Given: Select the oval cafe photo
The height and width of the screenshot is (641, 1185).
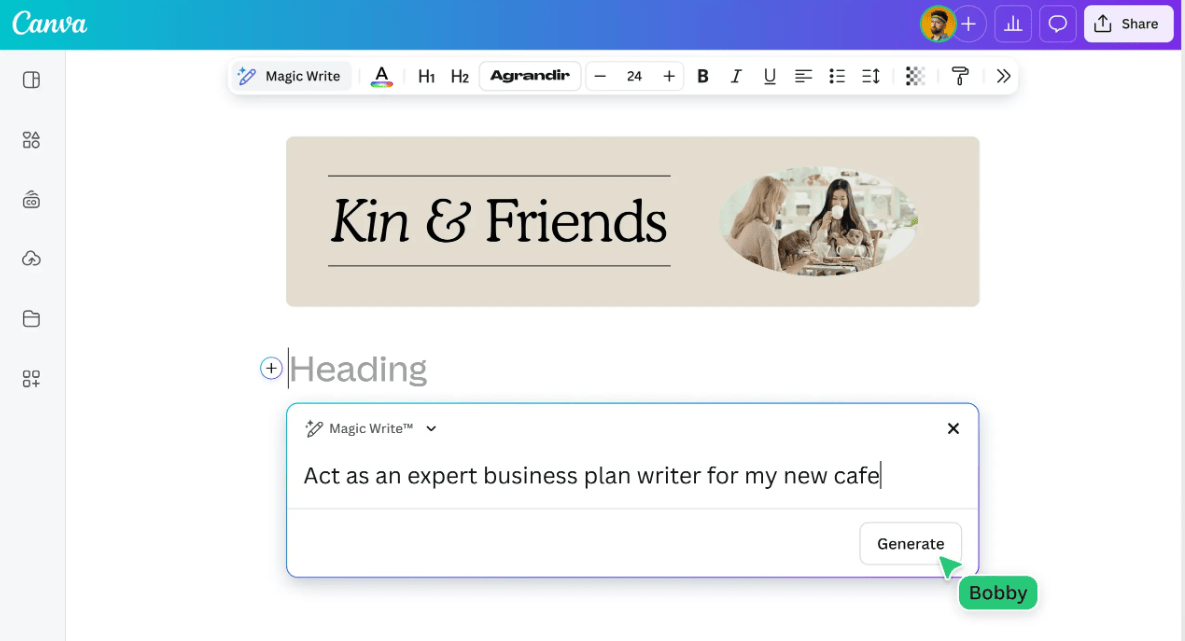Looking at the screenshot, I should (818, 221).
